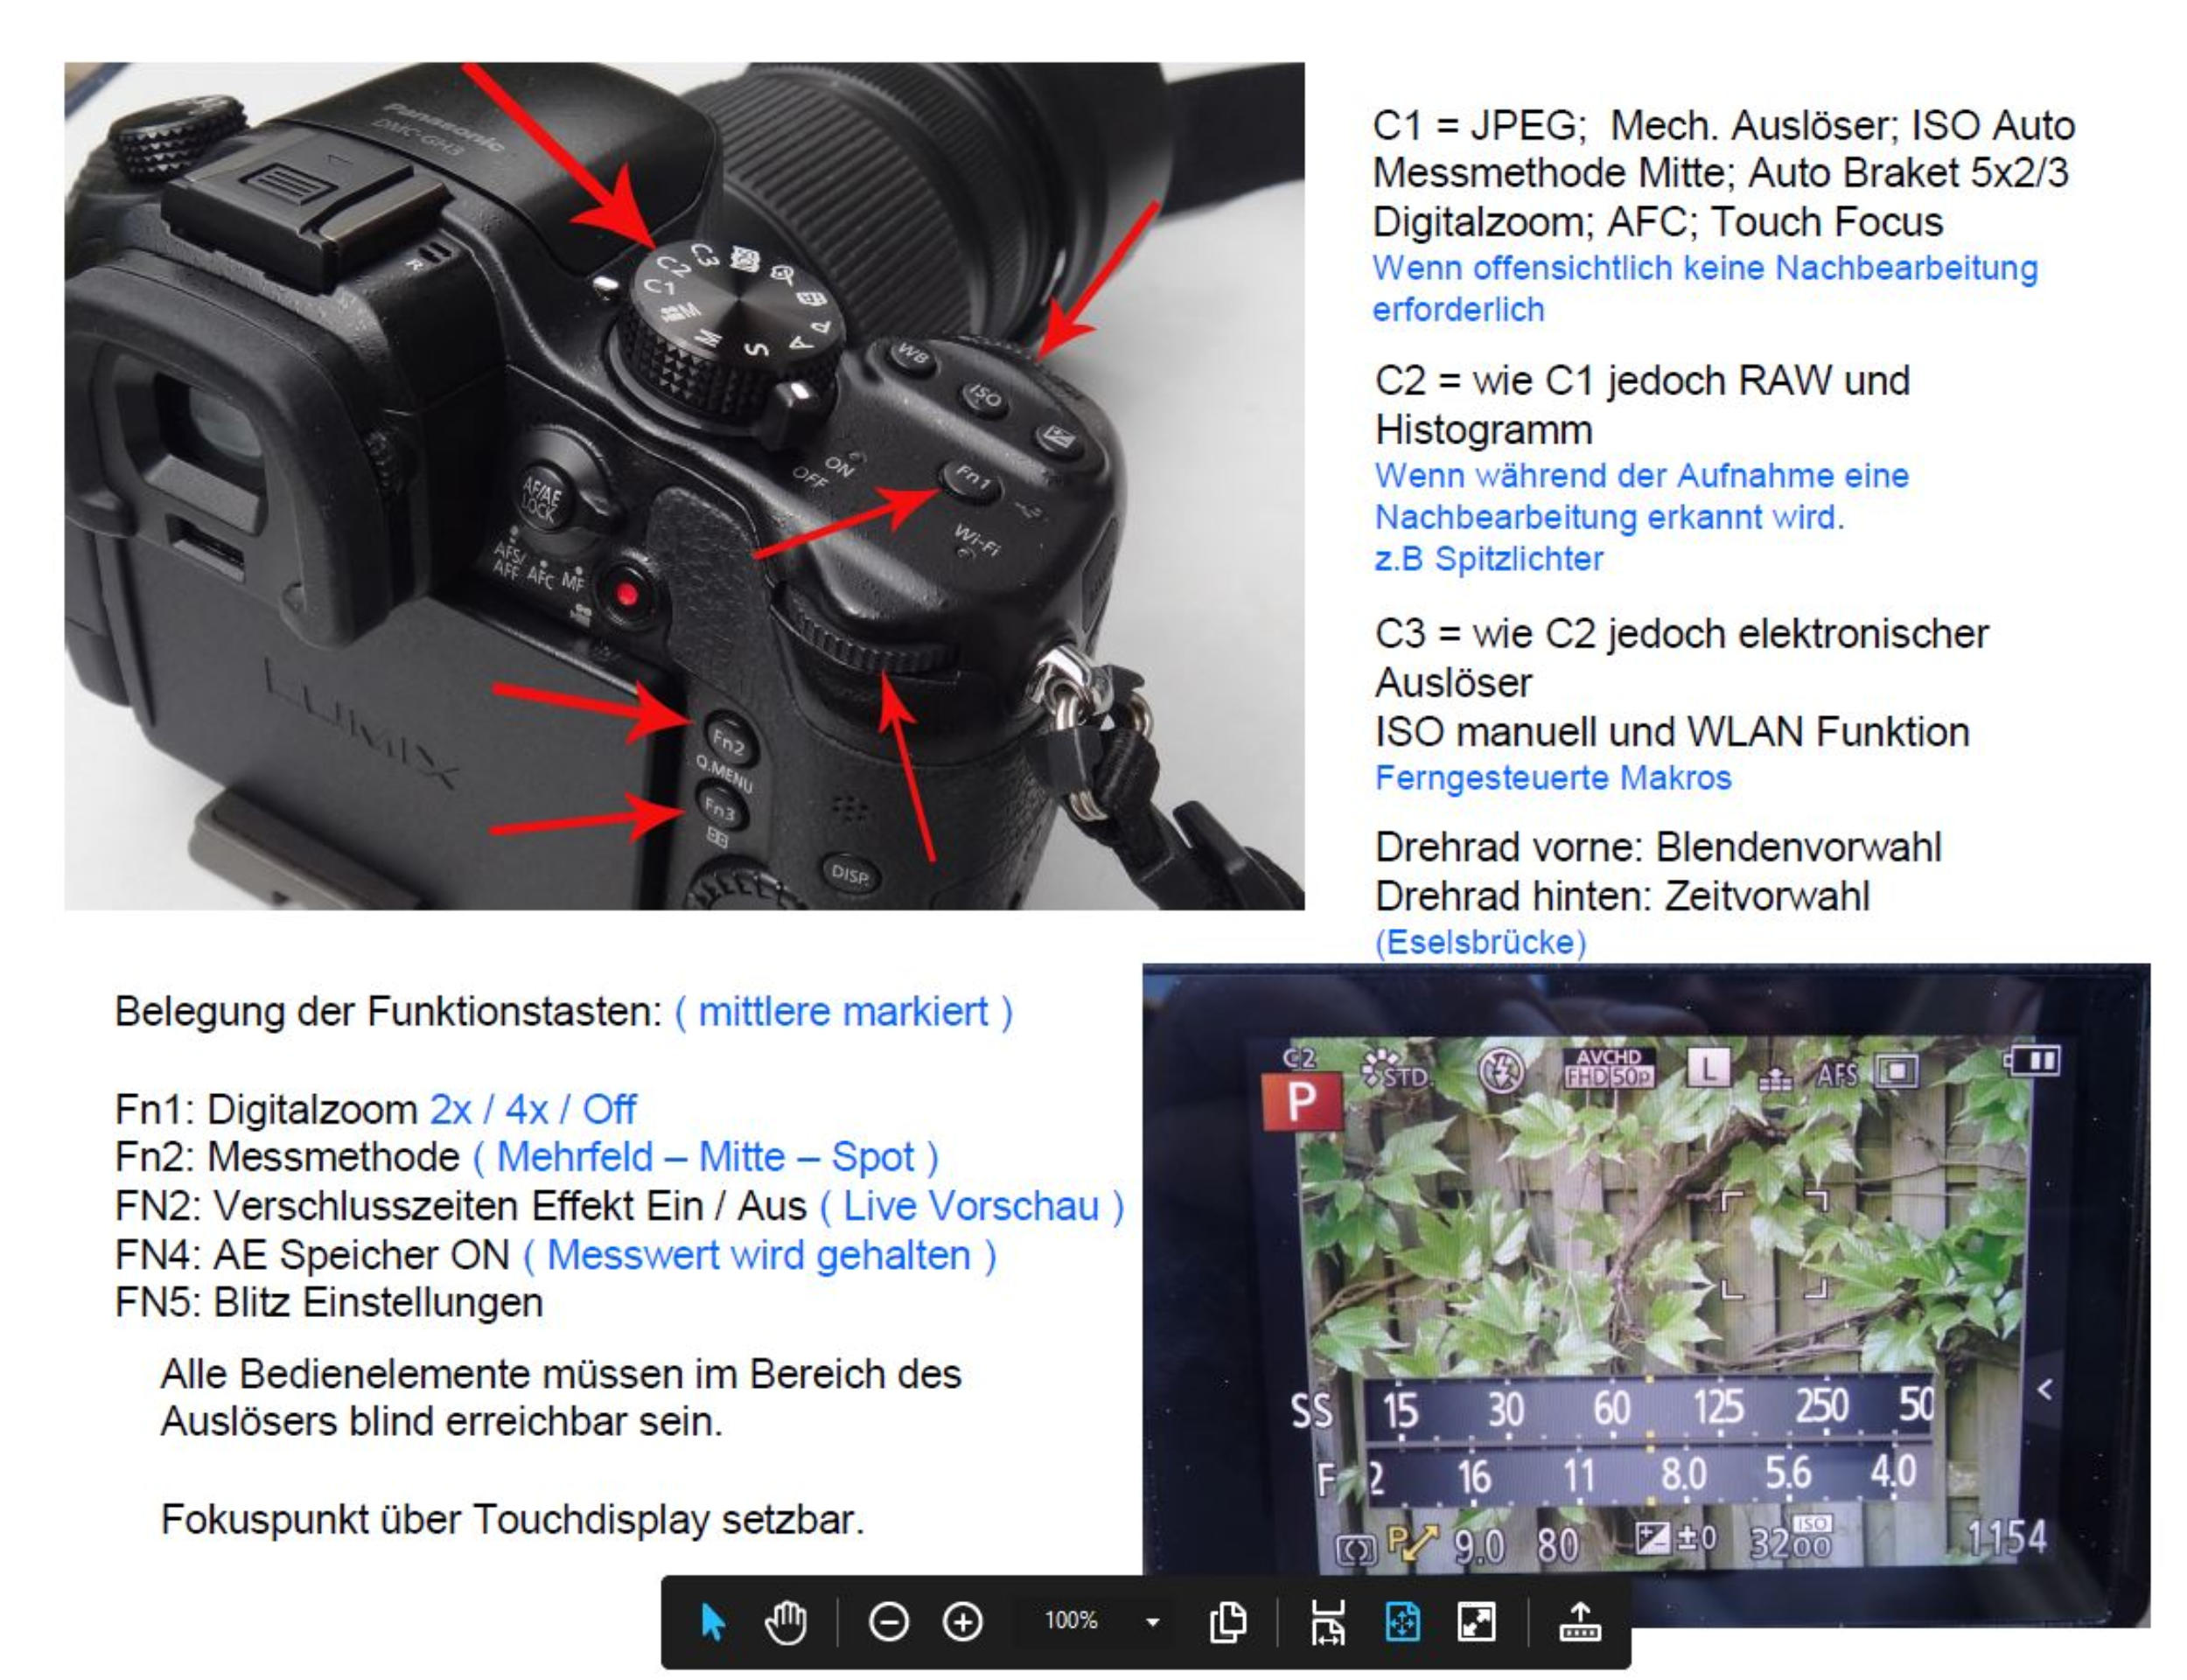Click the 'Fn1: Digitalzoom' line

click(x=266, y=1109)
